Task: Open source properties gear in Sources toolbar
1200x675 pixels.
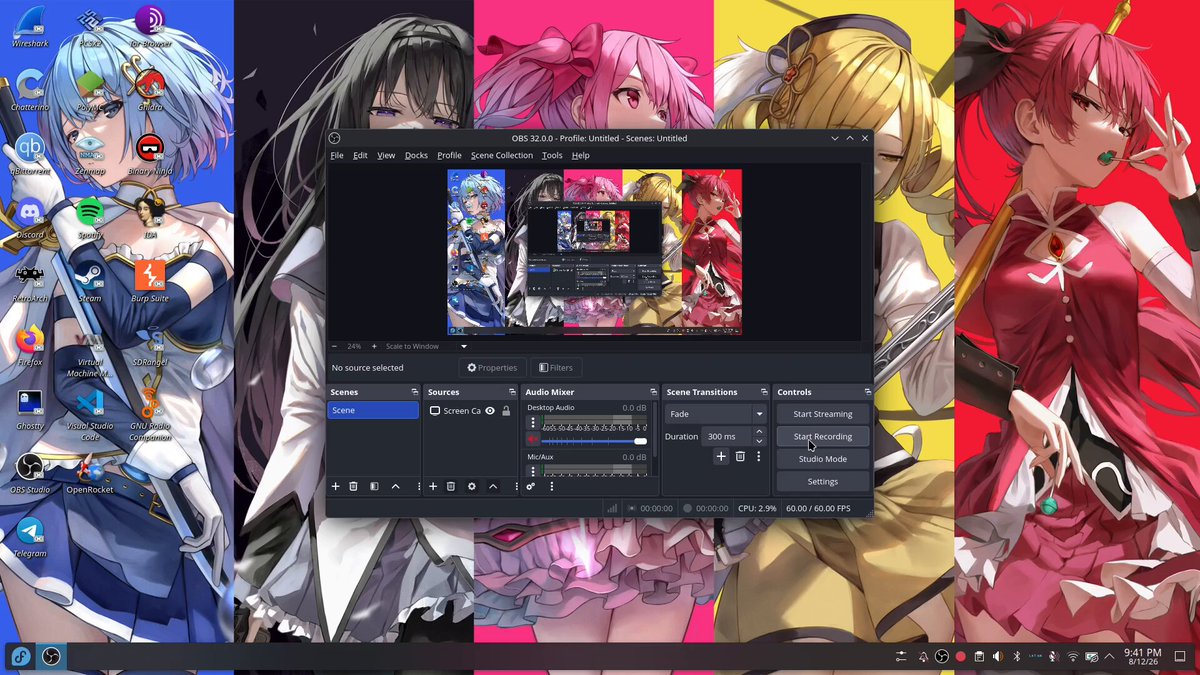Action: click(x=472, y=486)
